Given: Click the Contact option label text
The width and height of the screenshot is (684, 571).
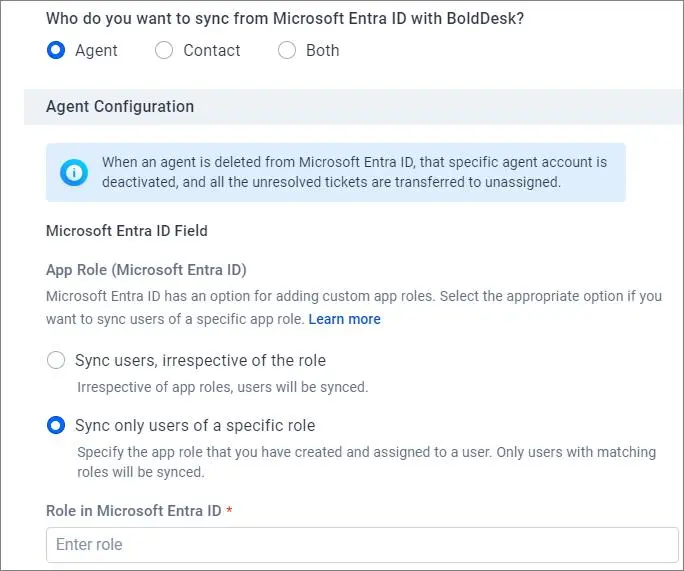Looking at the screenshot, I should pyautogui.click(x=212, y=51).
